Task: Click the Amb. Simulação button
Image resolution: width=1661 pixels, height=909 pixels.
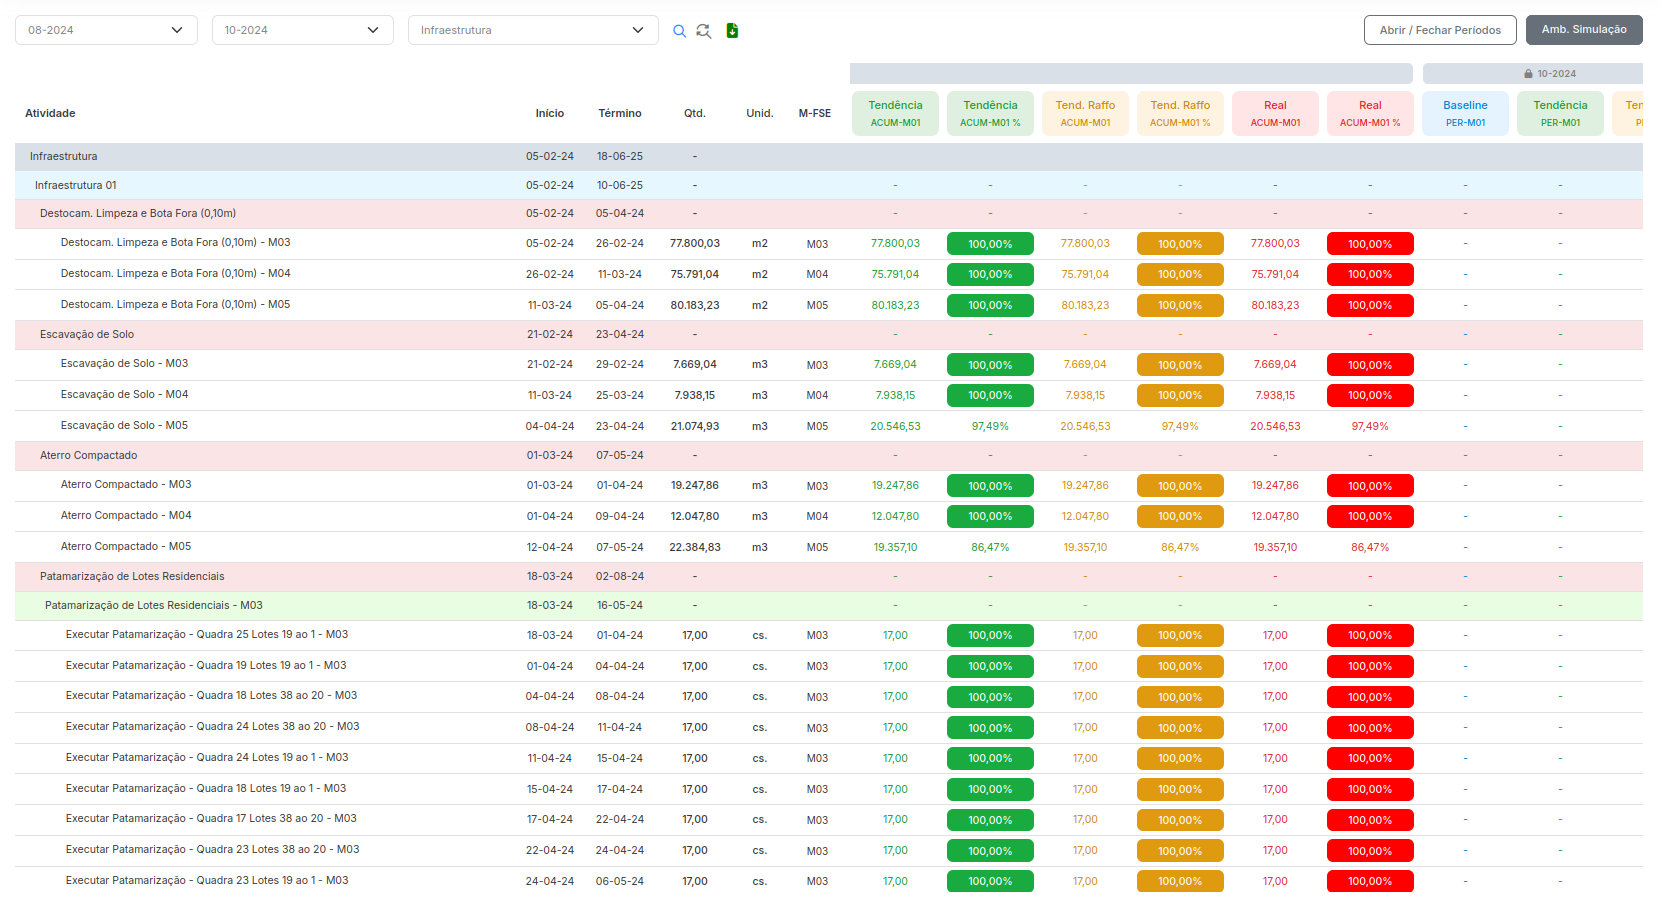Action: (x=1583, y=30)
